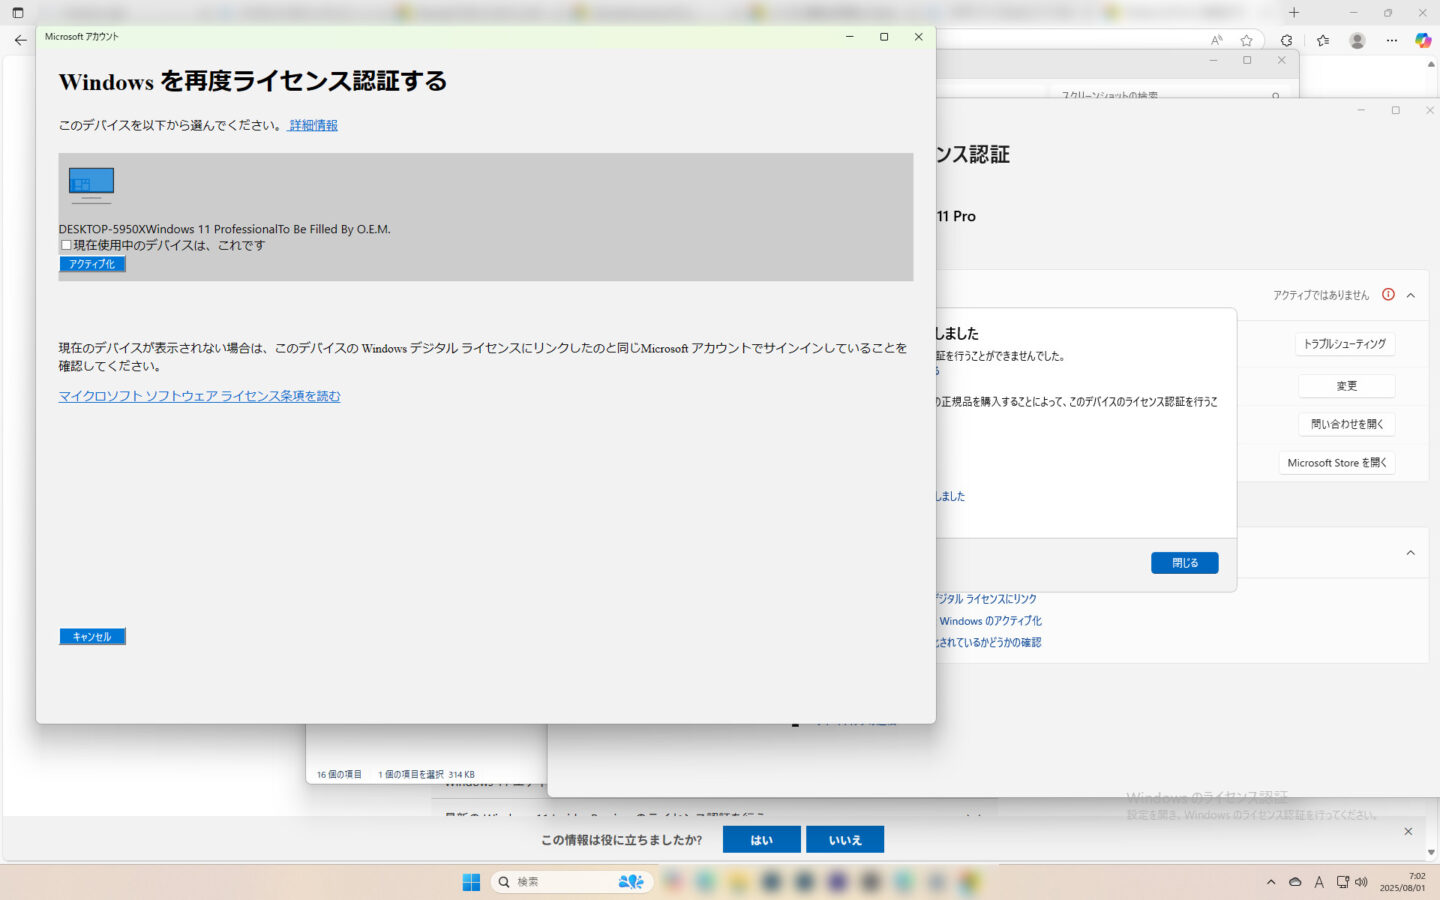Go back with the browser back arrow

click(21, 40)
